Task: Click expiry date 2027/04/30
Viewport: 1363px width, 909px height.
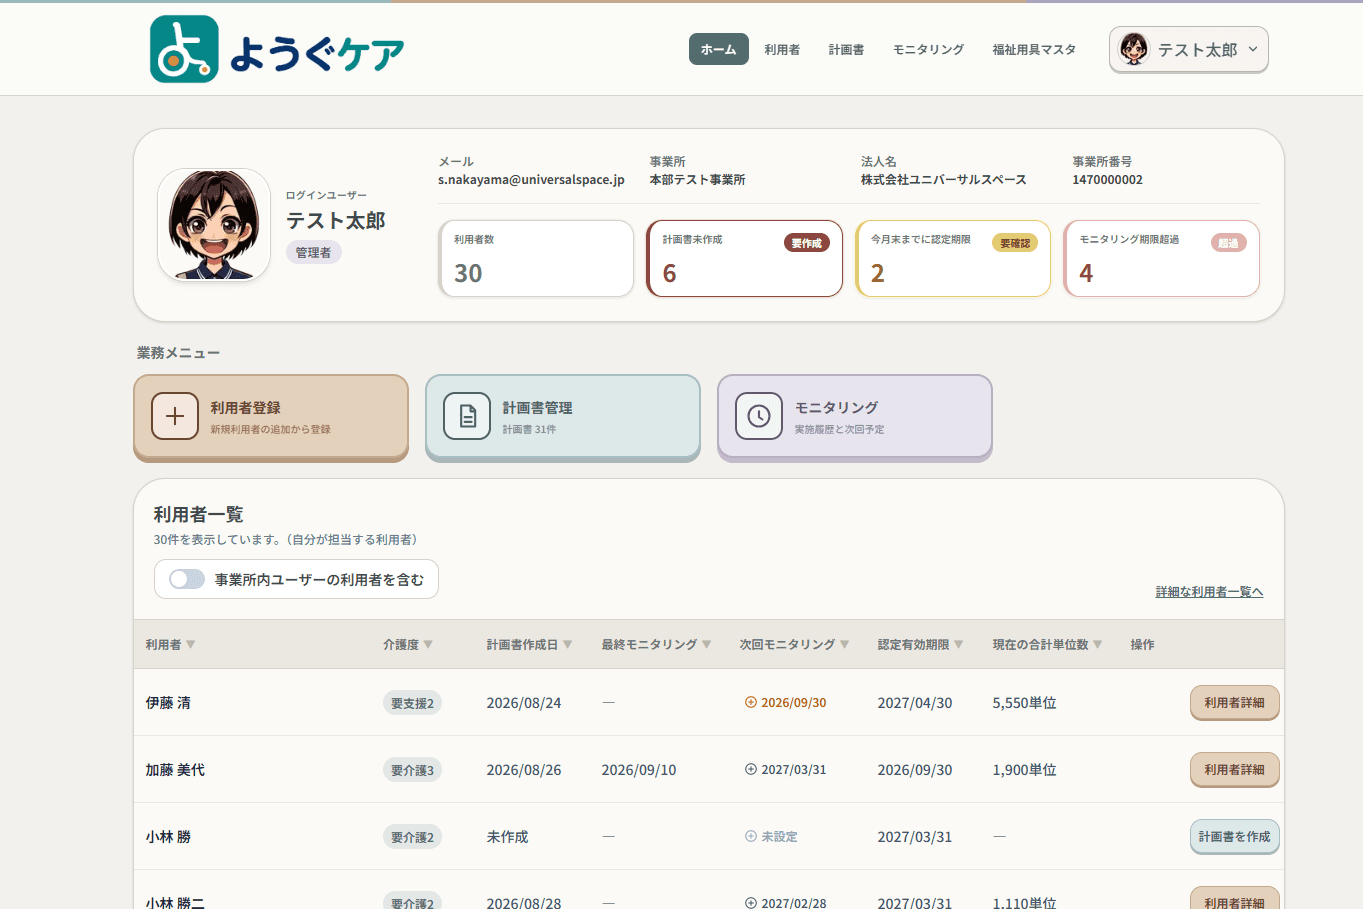Action: 915,703
